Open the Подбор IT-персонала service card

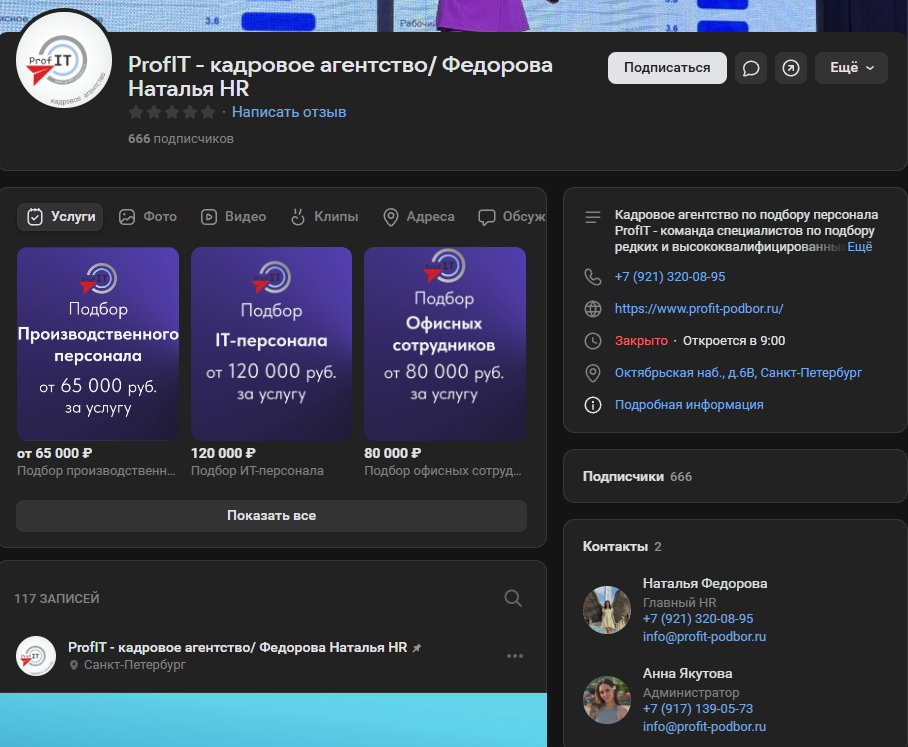click(271, 344)
